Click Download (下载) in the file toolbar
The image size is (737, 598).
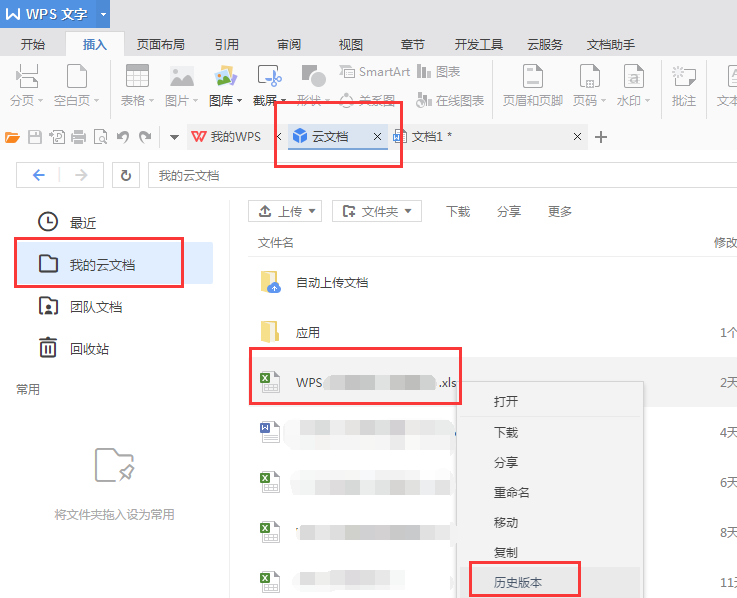tap(458, 212)
